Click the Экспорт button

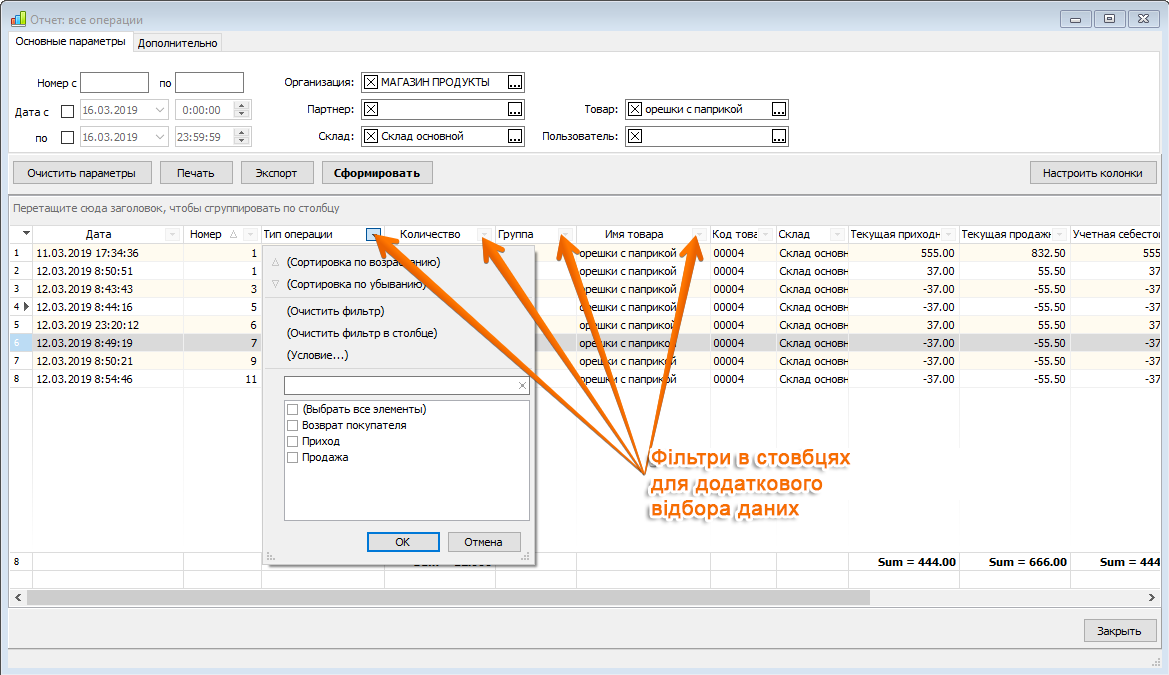[277, 172]
